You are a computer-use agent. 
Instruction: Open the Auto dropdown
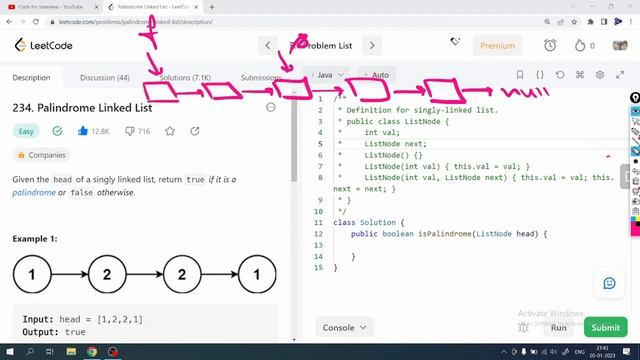tap(376, 75)
